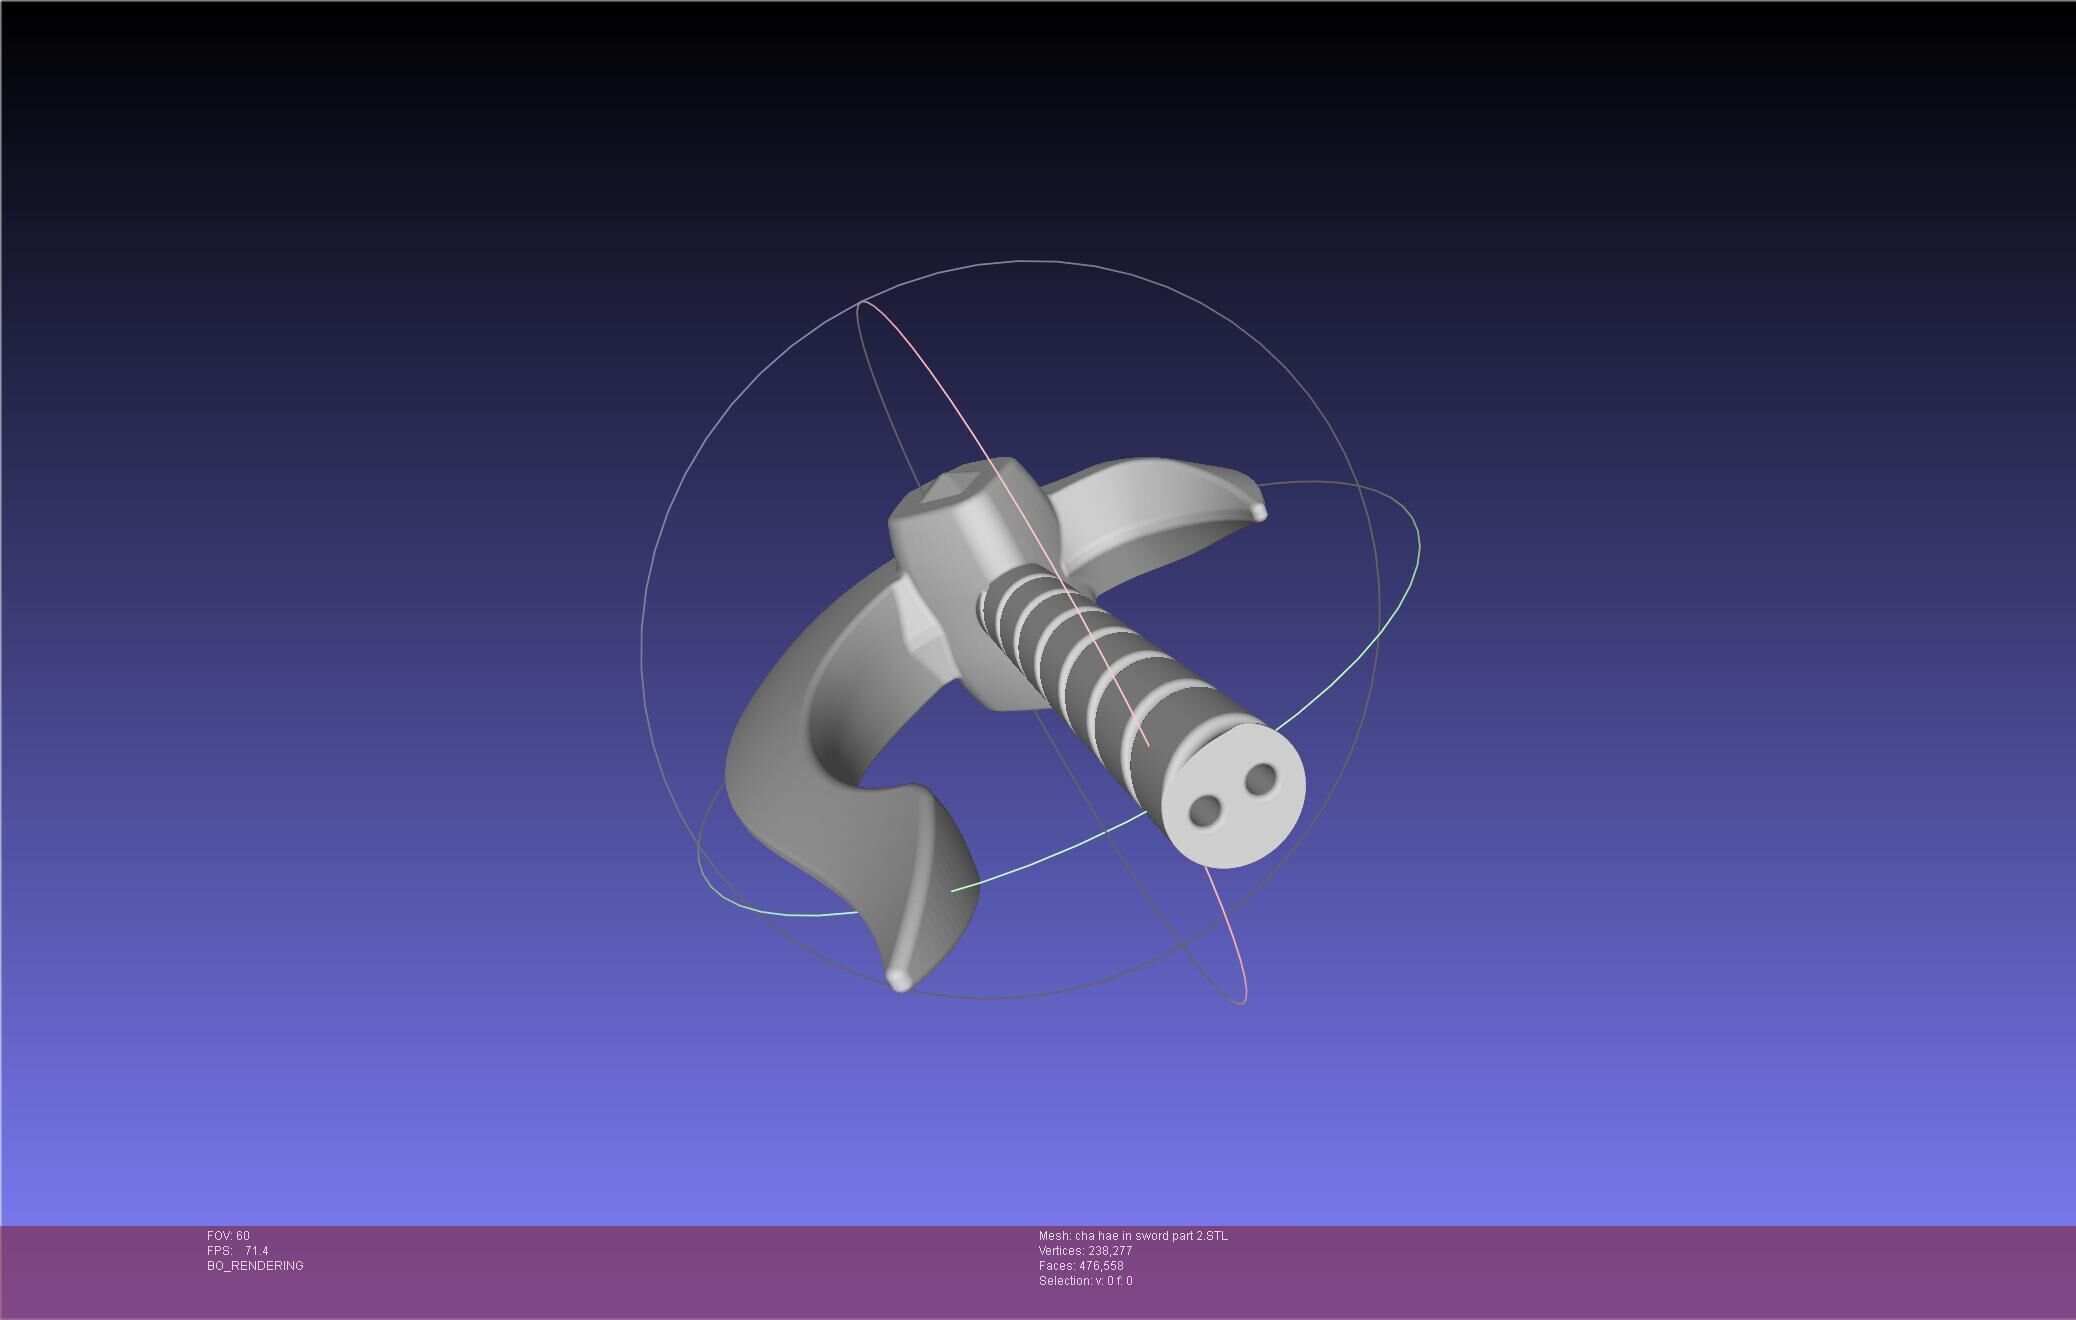
Task: Click the Vertices: 238,277 count
Action: (x=1085, y=1251)
